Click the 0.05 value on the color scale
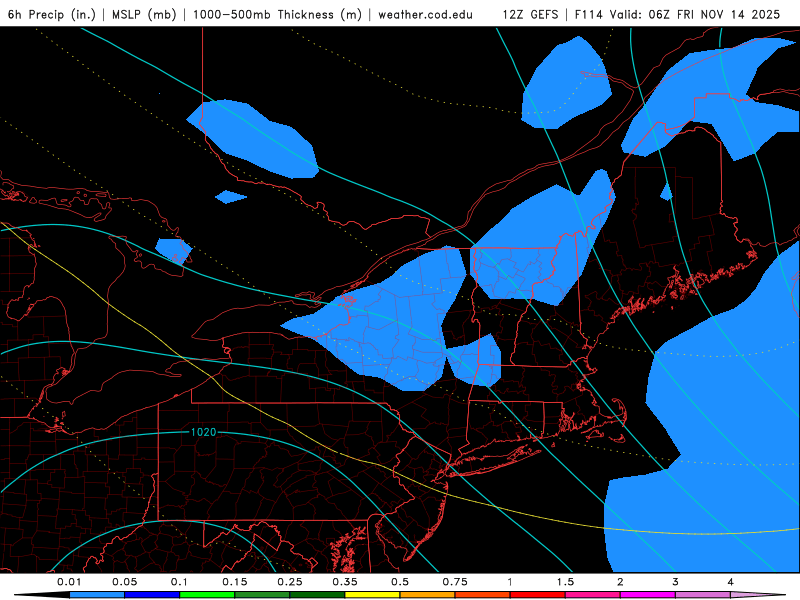The width and height of the screenshot is (800, 600). pos(124,582)
